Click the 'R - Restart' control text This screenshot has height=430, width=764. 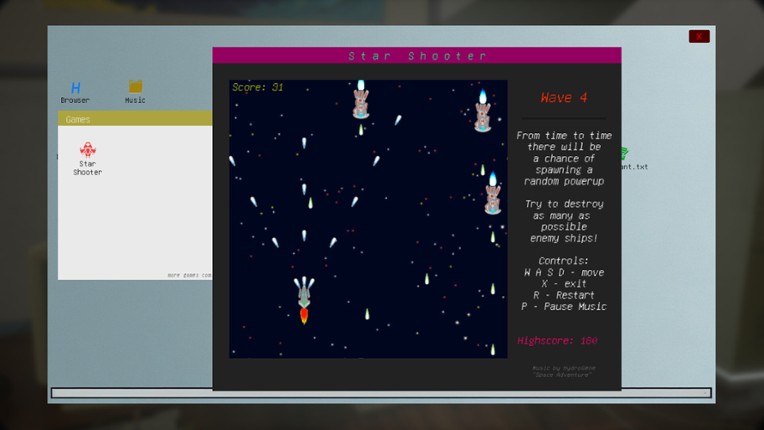[564, 295]
